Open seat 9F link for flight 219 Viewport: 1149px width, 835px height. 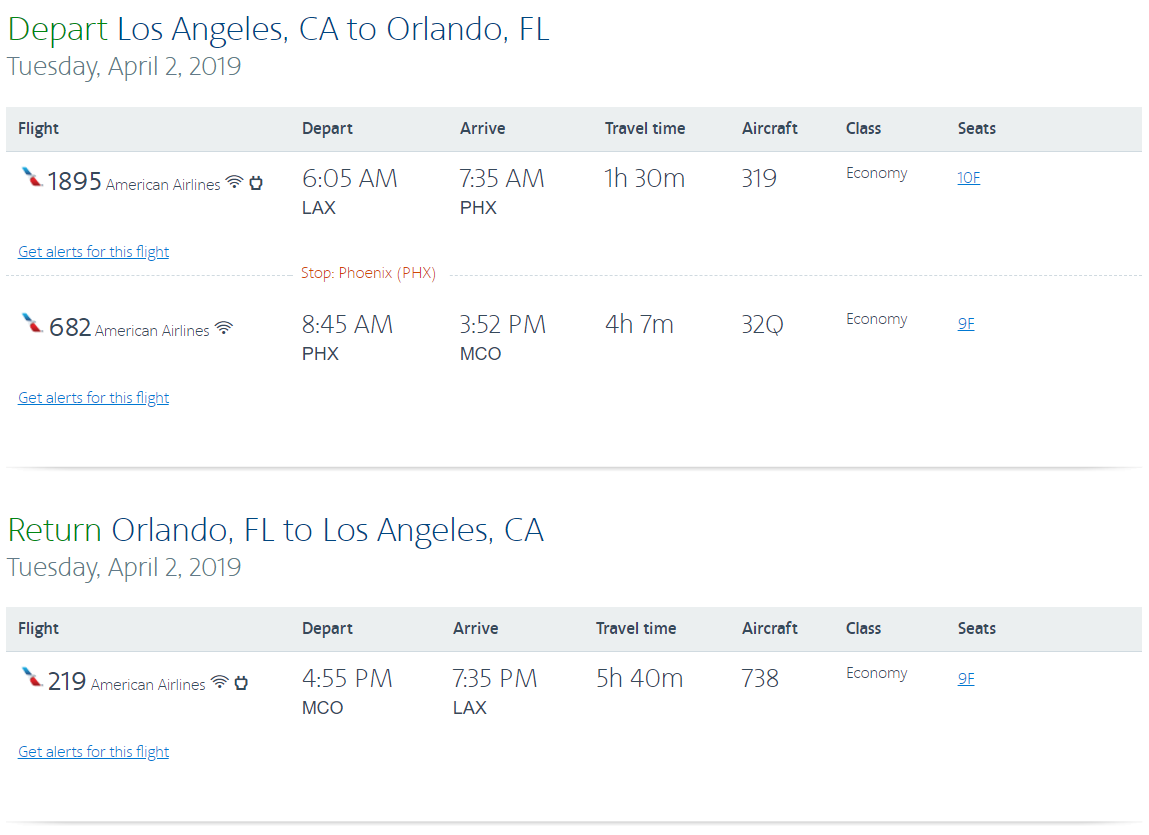(966, 678)
